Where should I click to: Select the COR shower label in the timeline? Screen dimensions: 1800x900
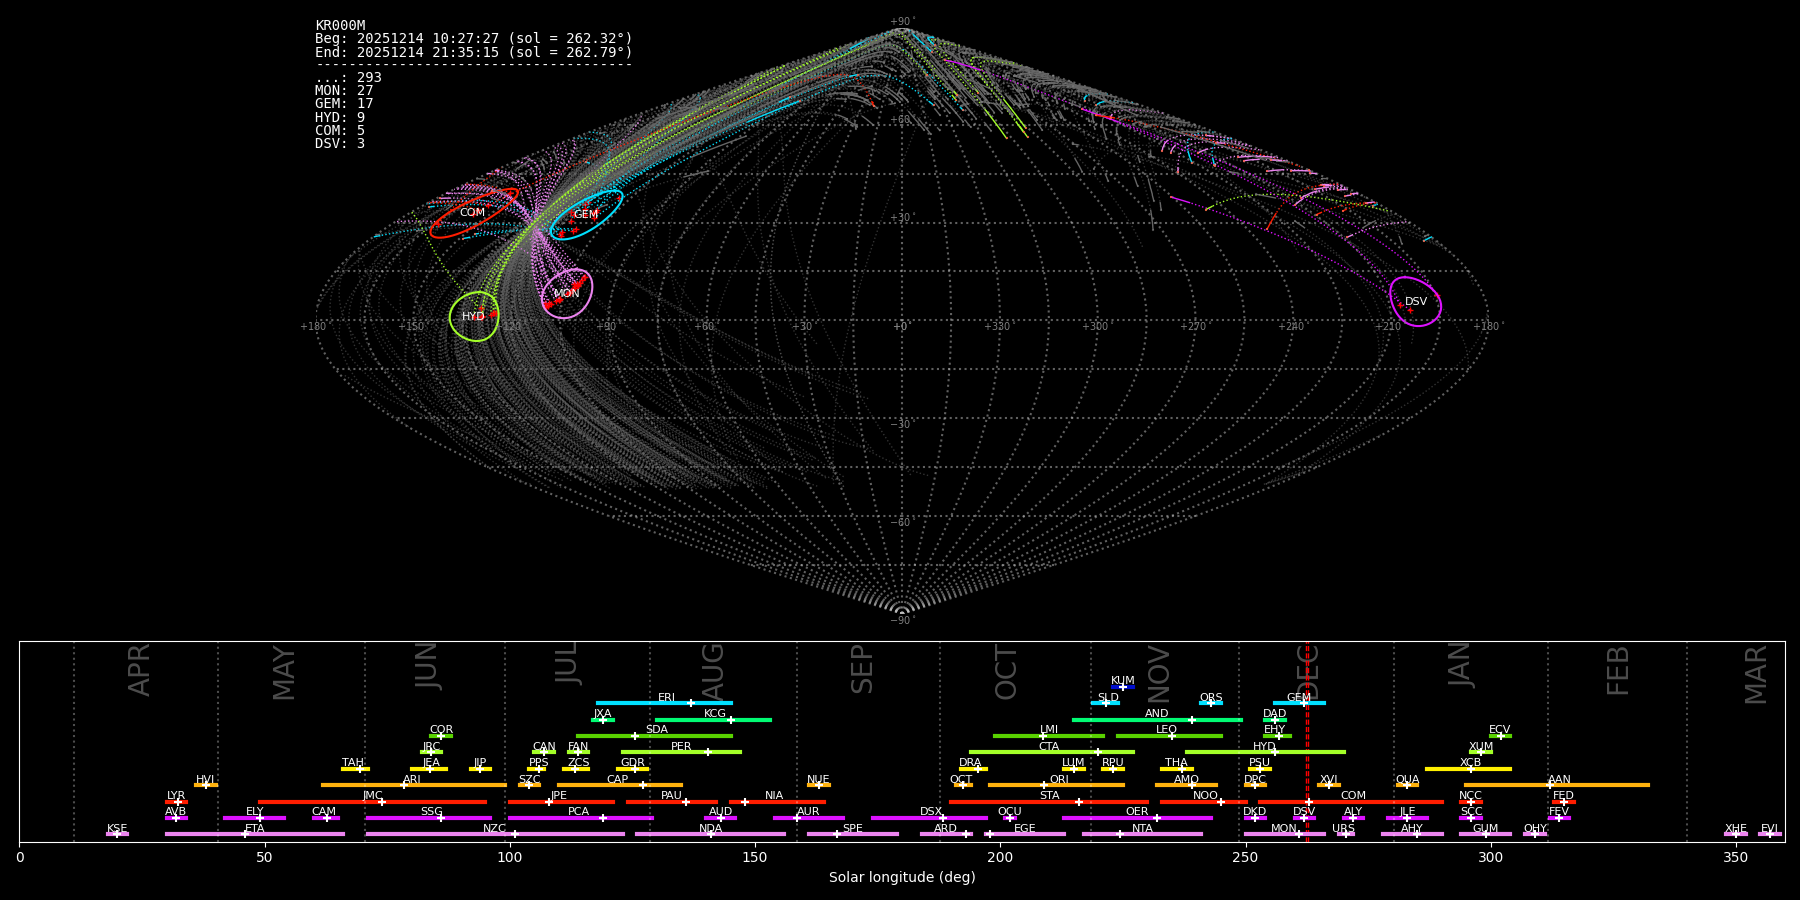(441, 730)
